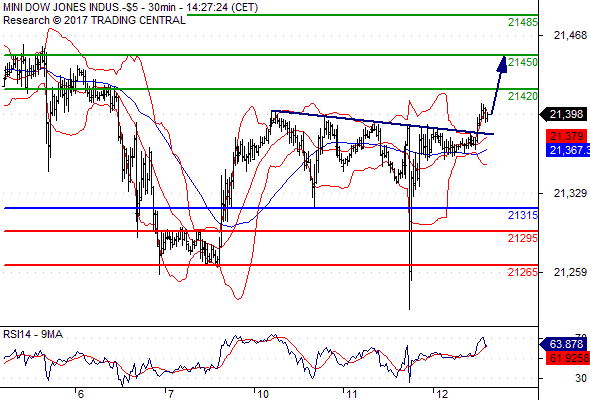Click the green 21485 resistance label
The image size is (590, 400).
click(x=523, y=22)
